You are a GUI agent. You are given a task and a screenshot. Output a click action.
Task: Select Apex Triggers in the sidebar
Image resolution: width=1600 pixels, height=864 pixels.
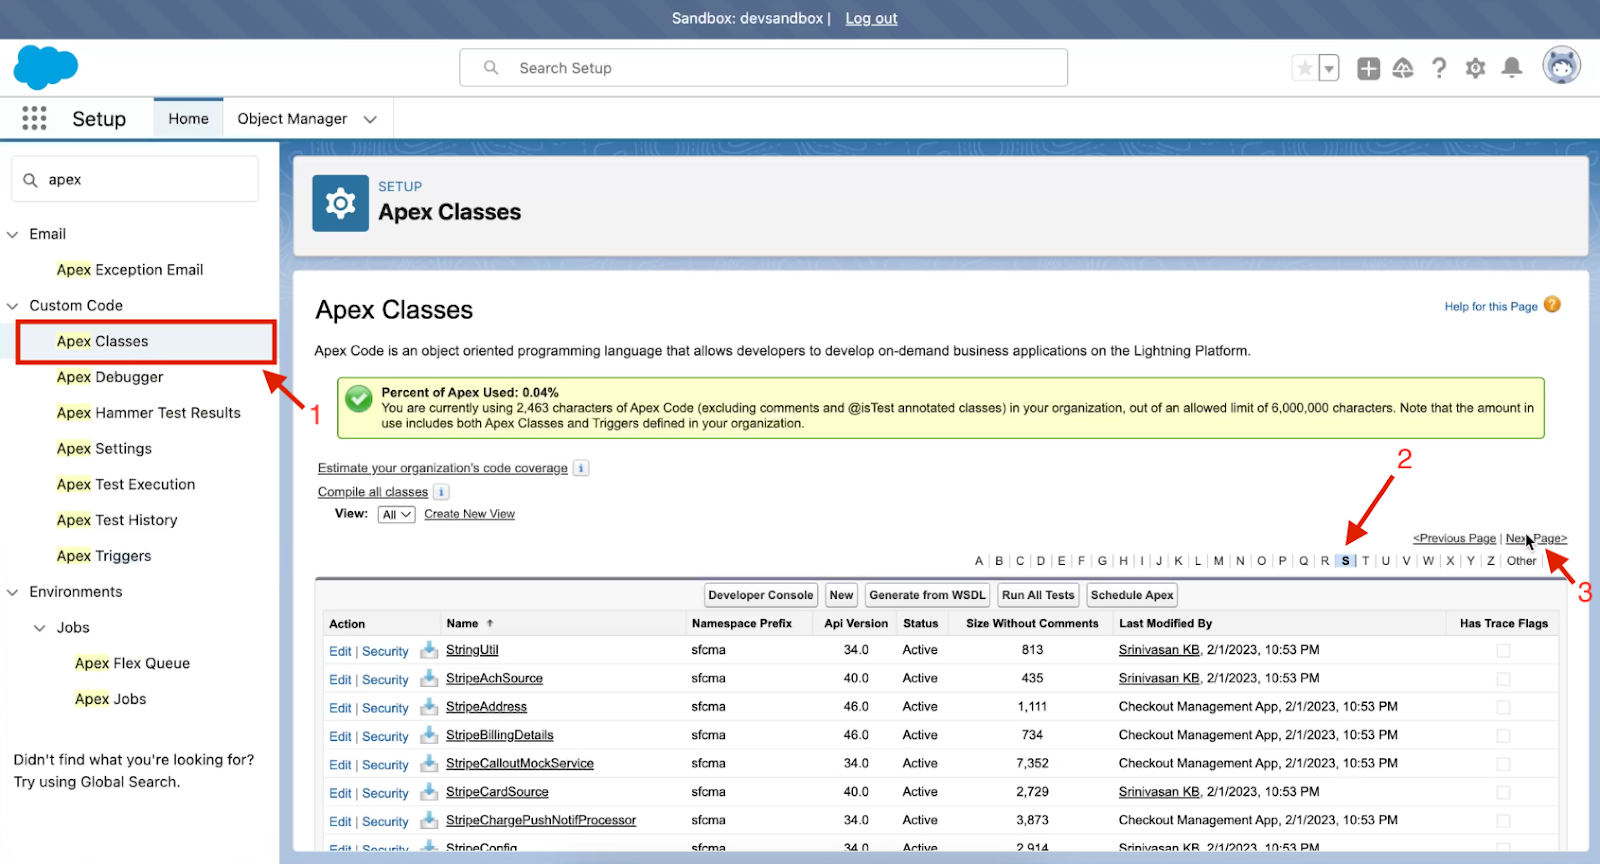104,556
